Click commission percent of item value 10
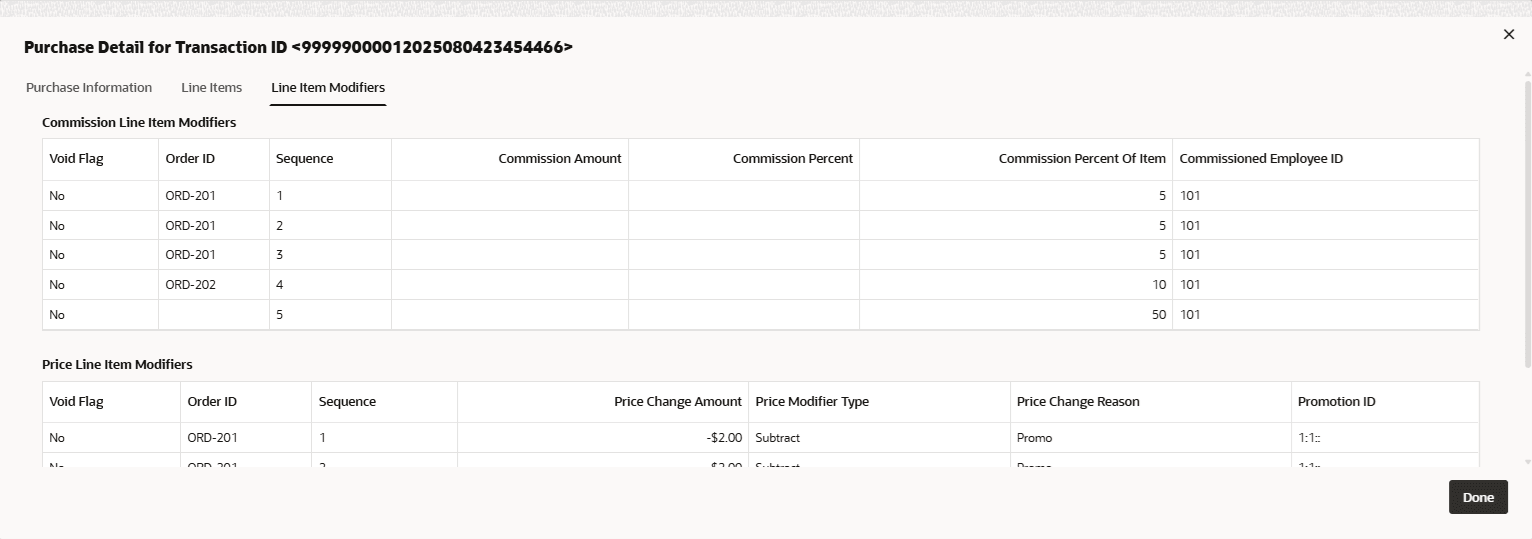 (x=1159, y=284)
